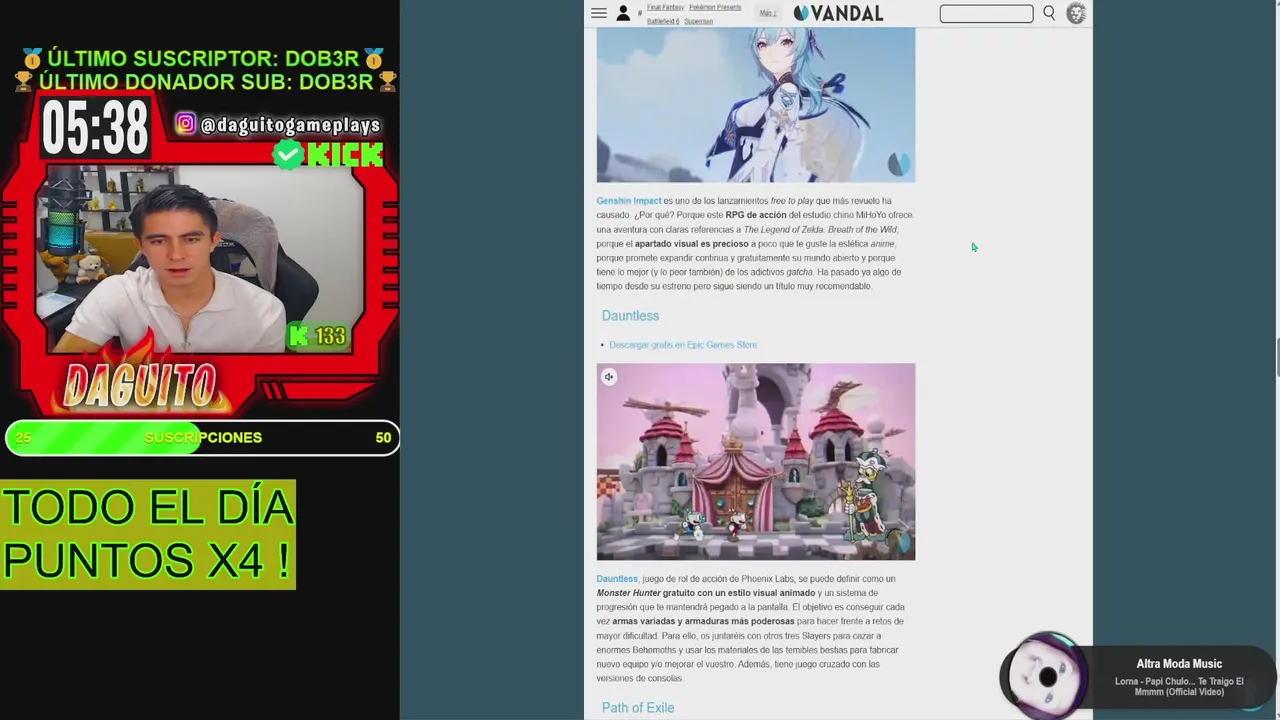Click the Final Fantasy trending link

point(665,7)
